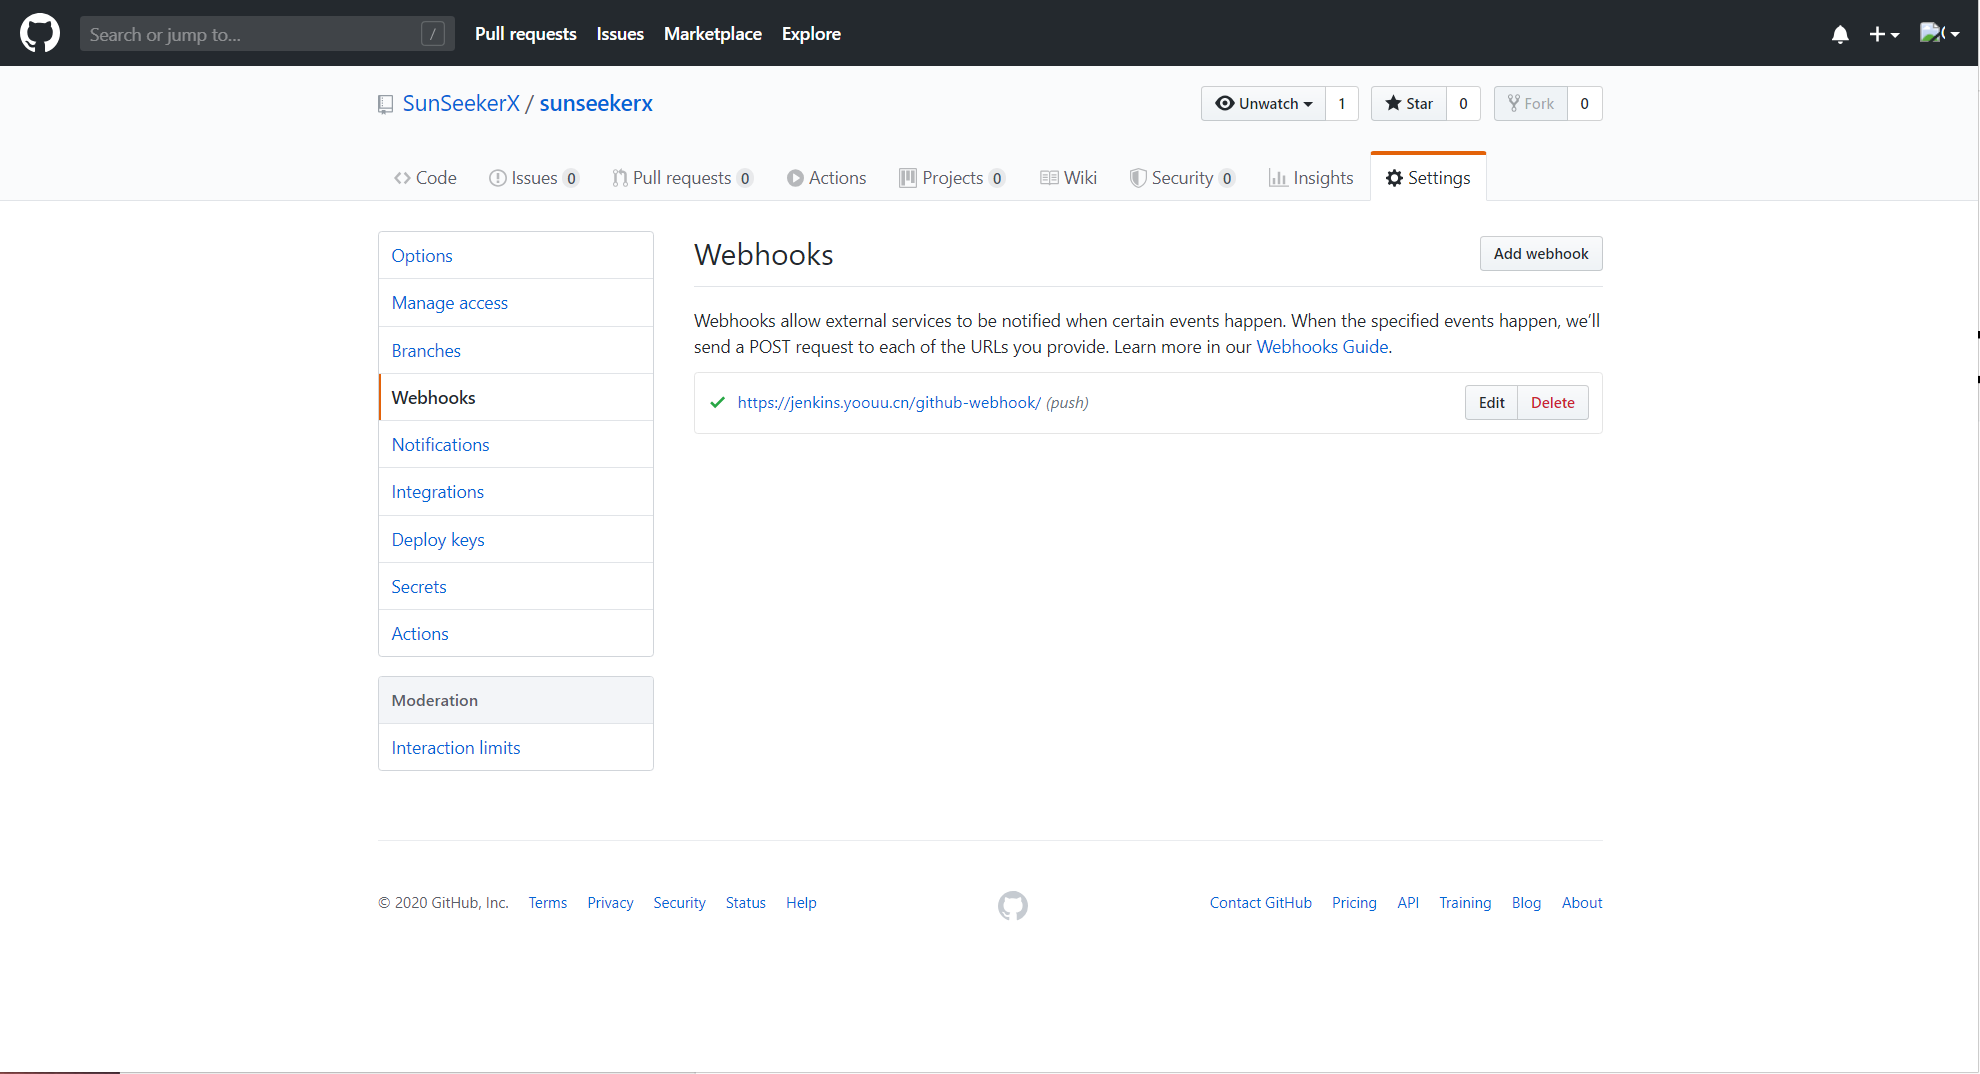Open Marketplace in the top navigation
The image size is (1980, 1074).
coord(712,34)
